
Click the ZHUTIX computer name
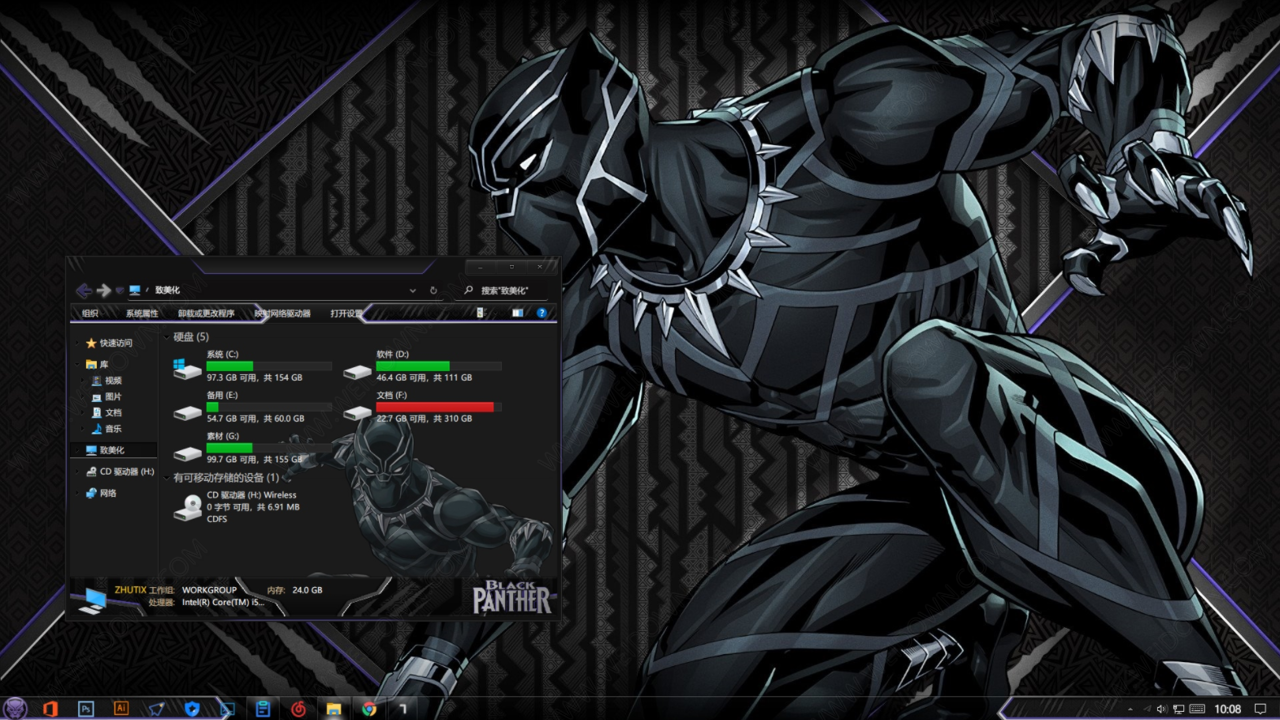(x=131, y=590)
